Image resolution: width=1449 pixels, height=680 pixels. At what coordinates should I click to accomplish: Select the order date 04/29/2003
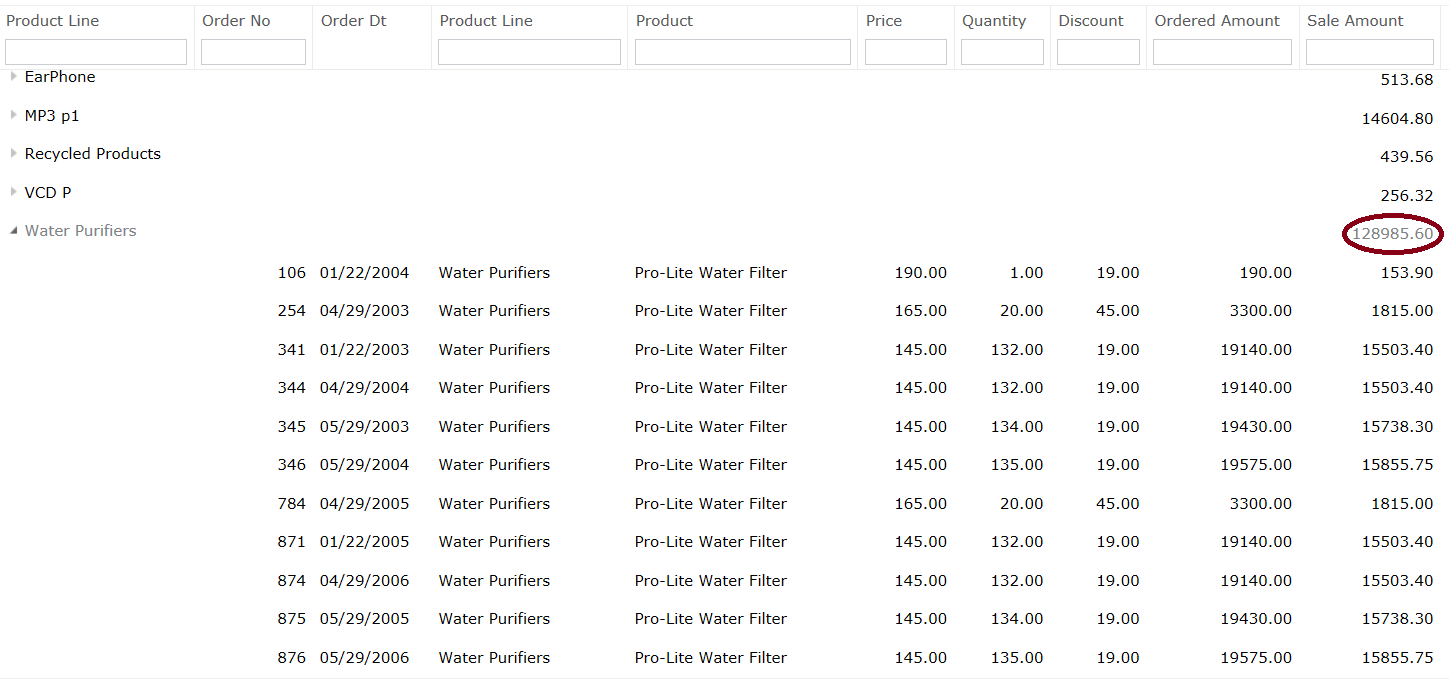(x=365, y=311)
